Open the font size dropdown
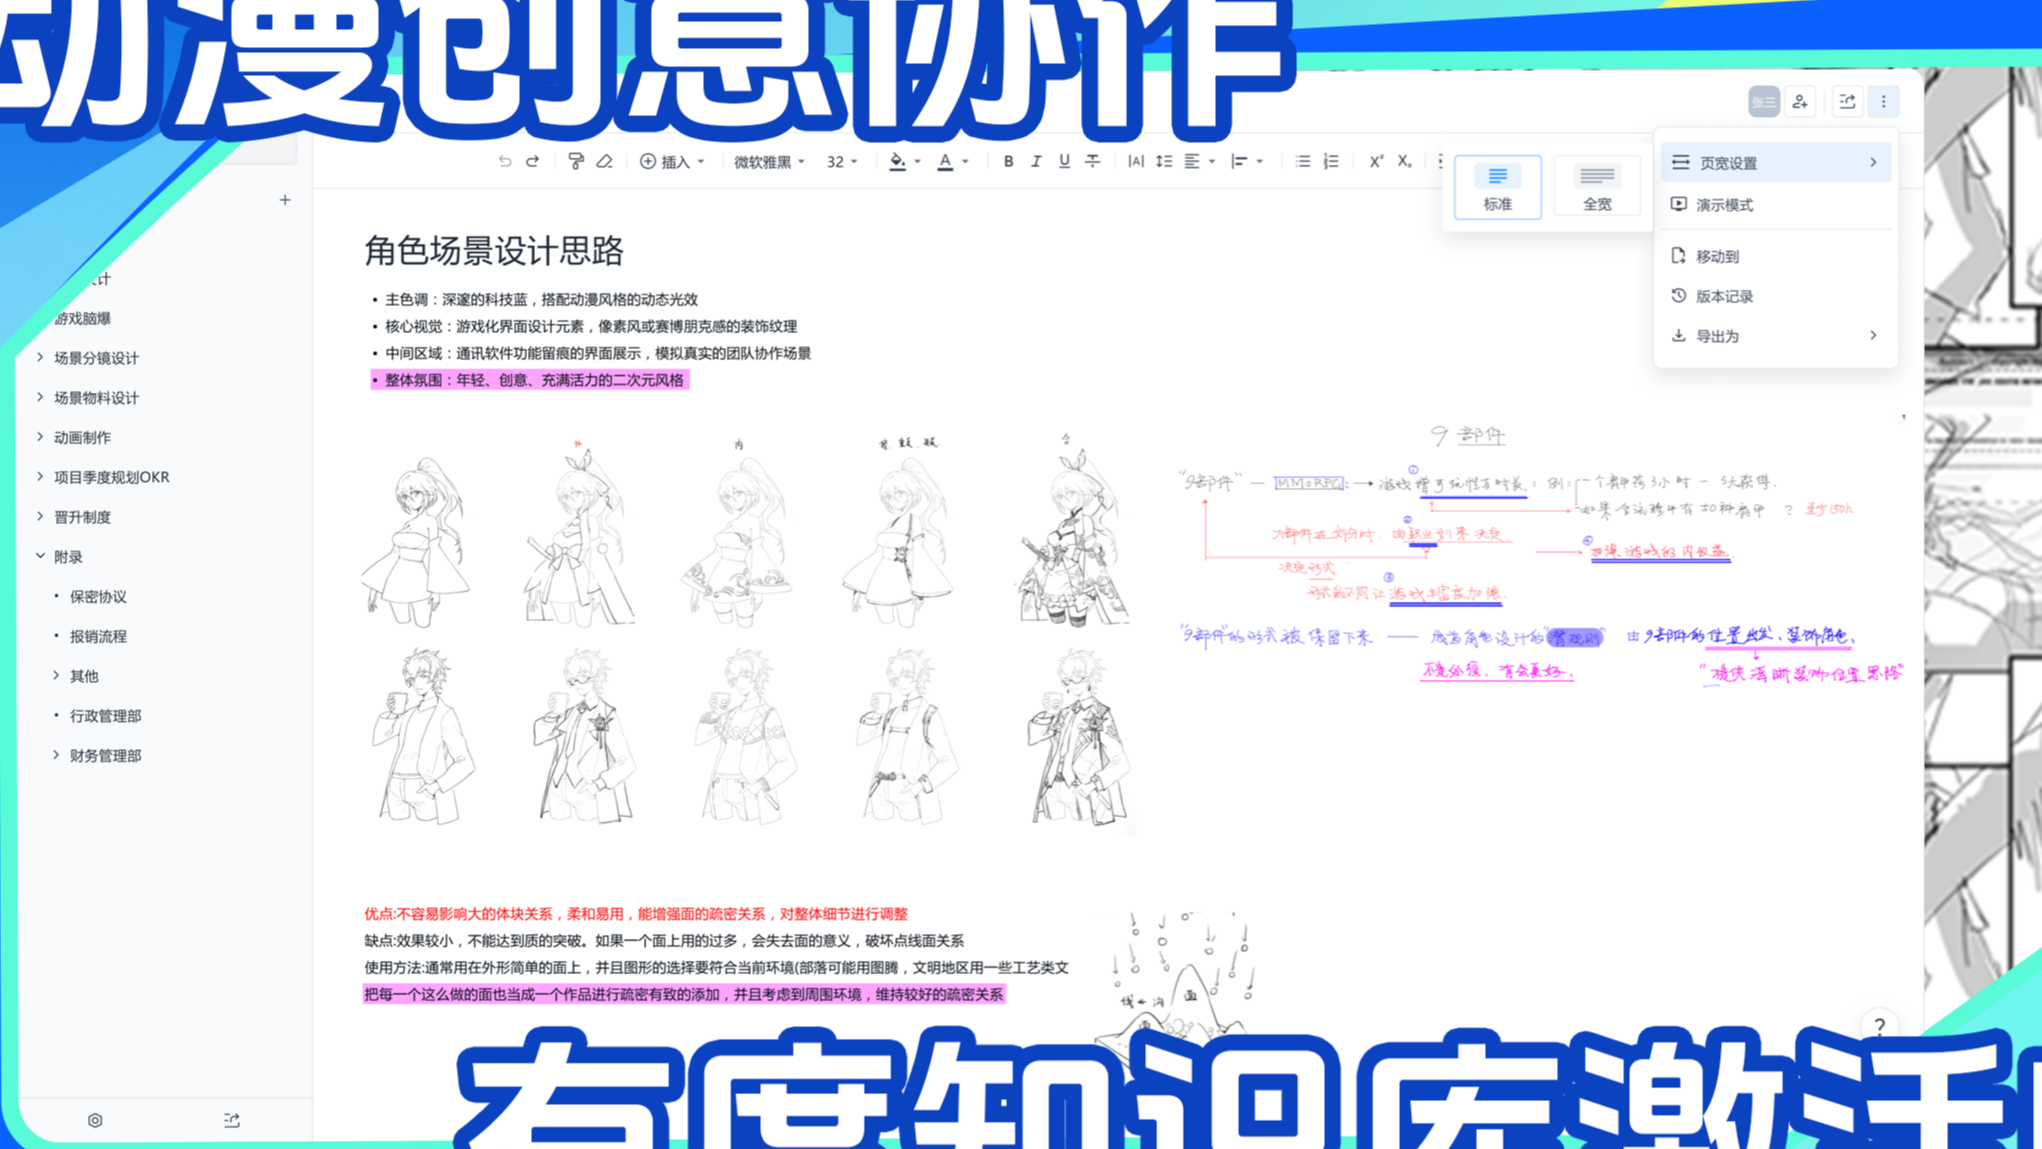2042x1149 pixels. 841,161
